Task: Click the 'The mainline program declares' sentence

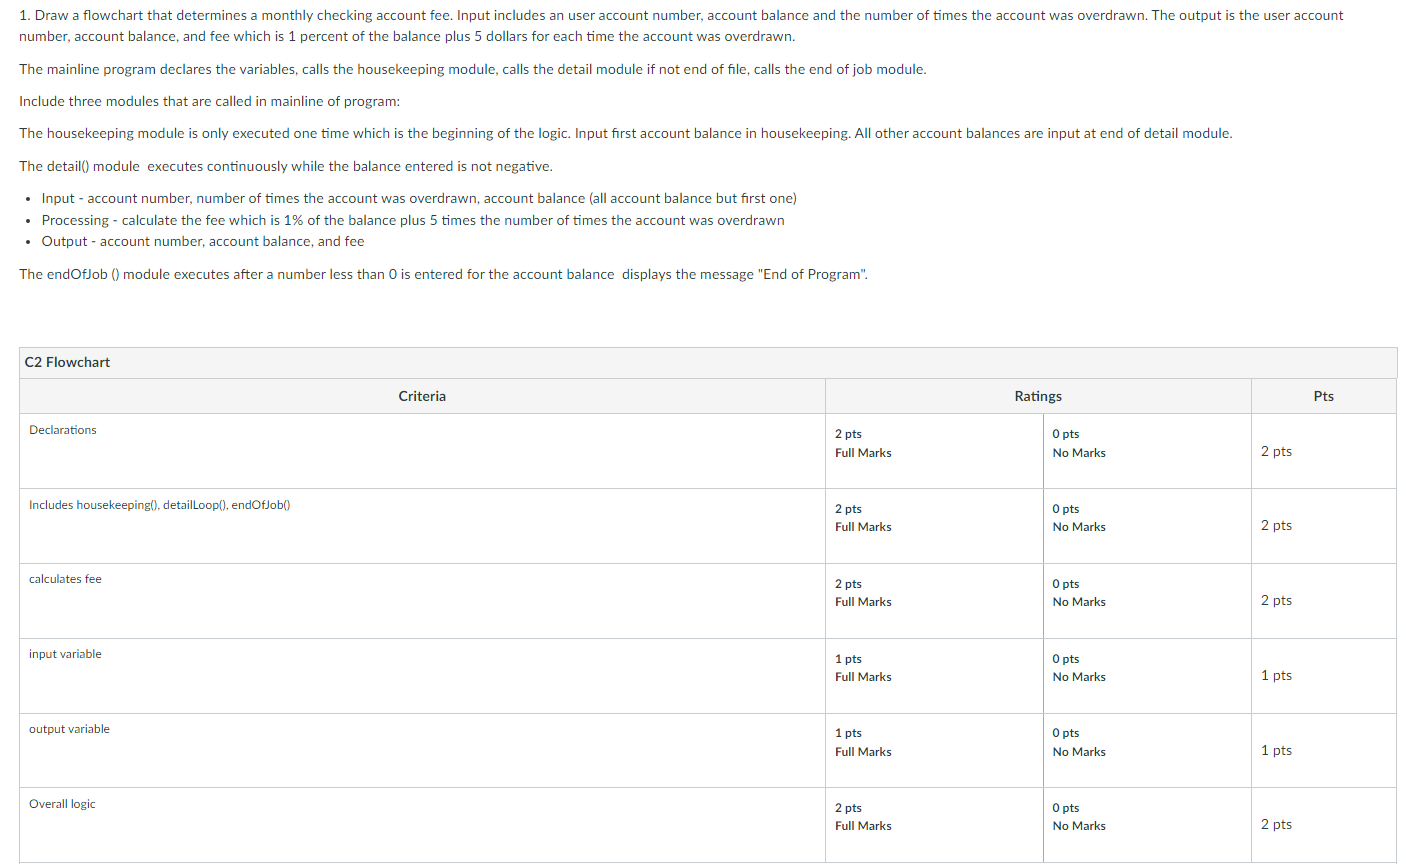Action: coord(473,69)
